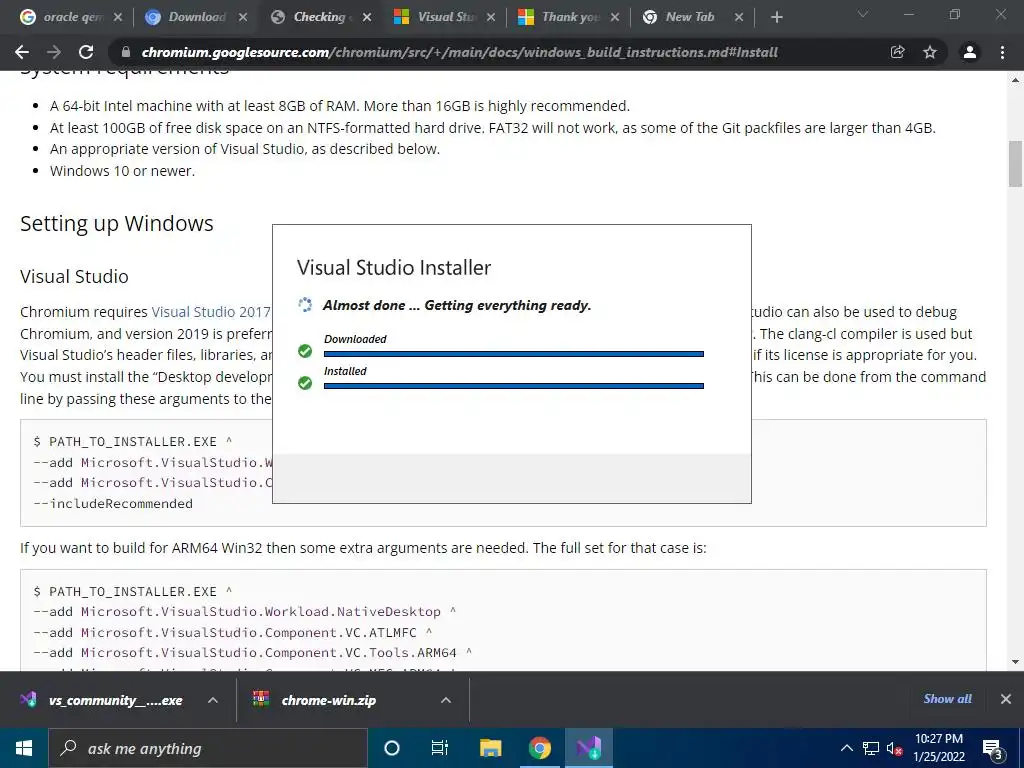Click the 'Visual Studio' section heading
The image size is (1024, 768).
(74, 276)
